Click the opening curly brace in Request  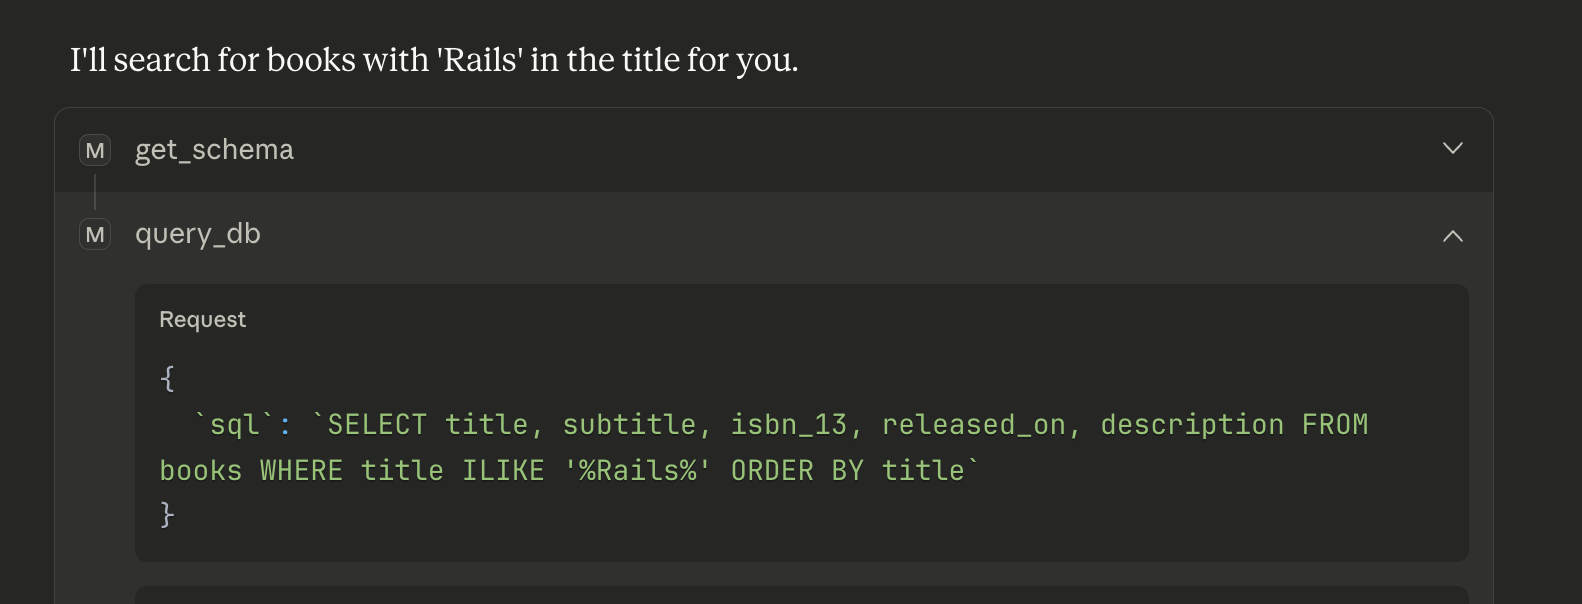pos(167,378)
